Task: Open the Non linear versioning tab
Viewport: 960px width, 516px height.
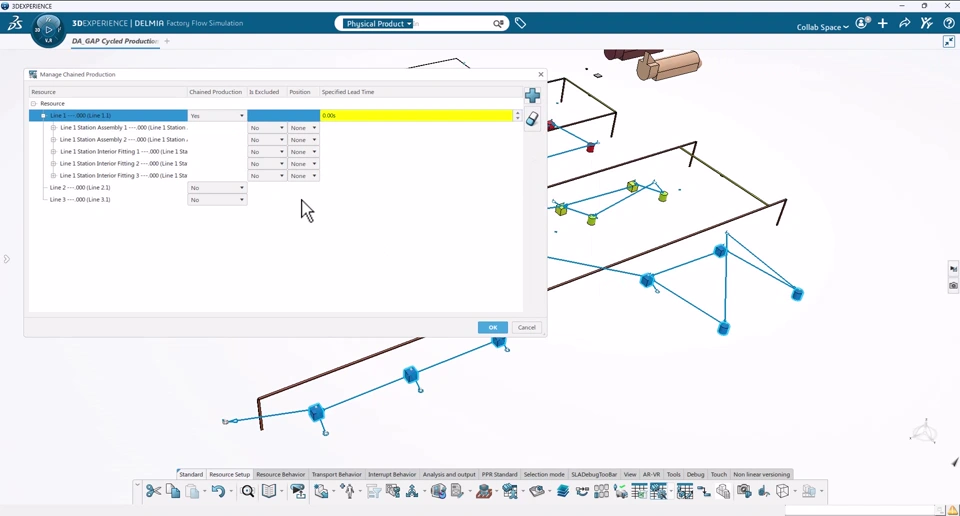Action: 762,474
